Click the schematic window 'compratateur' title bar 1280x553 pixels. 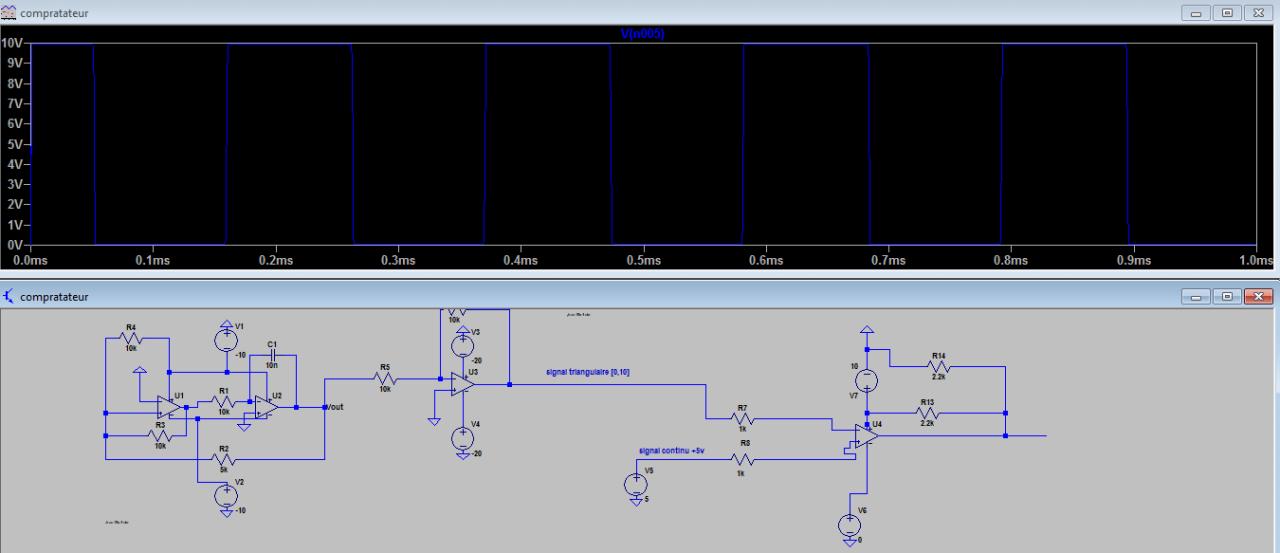coord(640,297)
